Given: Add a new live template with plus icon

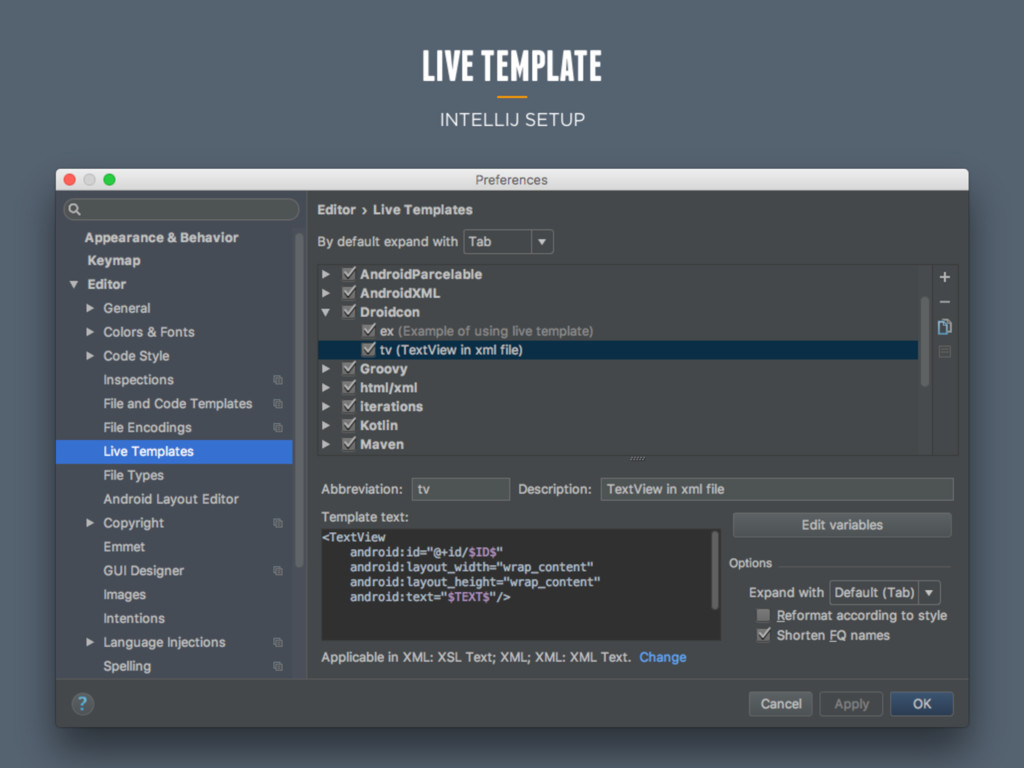Looking at the screenshot, I should coord(944,278).
